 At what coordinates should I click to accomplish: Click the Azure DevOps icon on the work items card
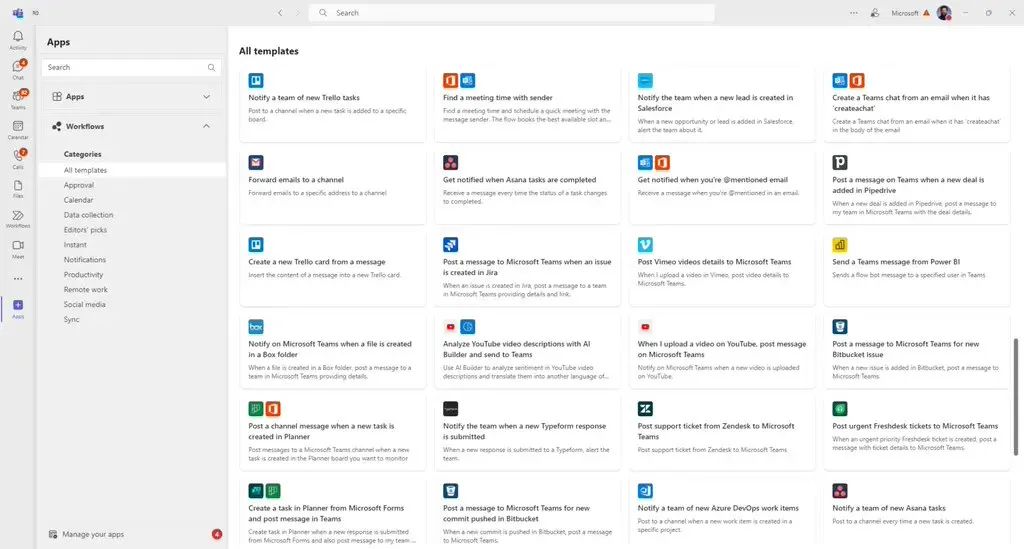645,491
